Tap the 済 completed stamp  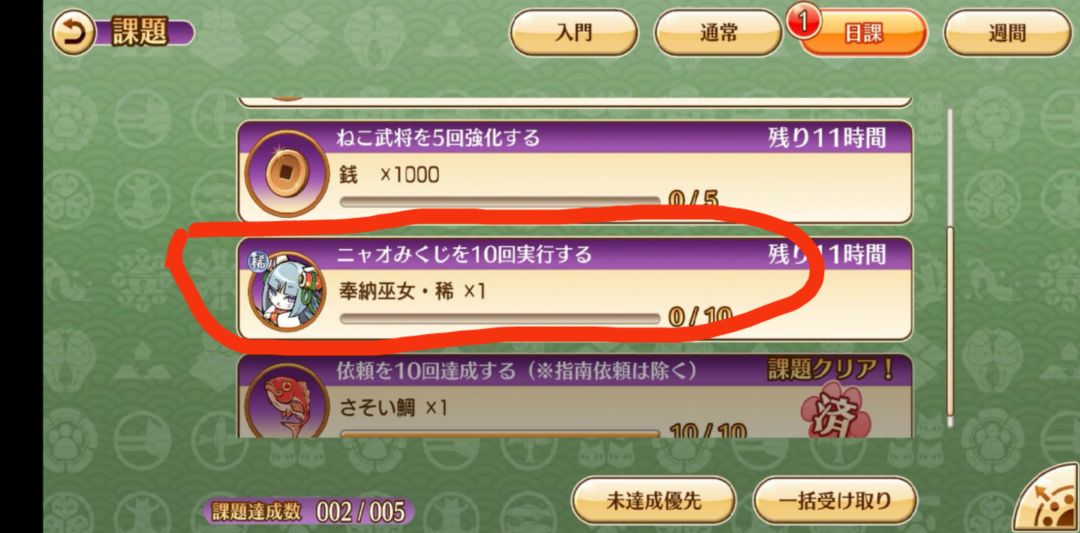835,412
